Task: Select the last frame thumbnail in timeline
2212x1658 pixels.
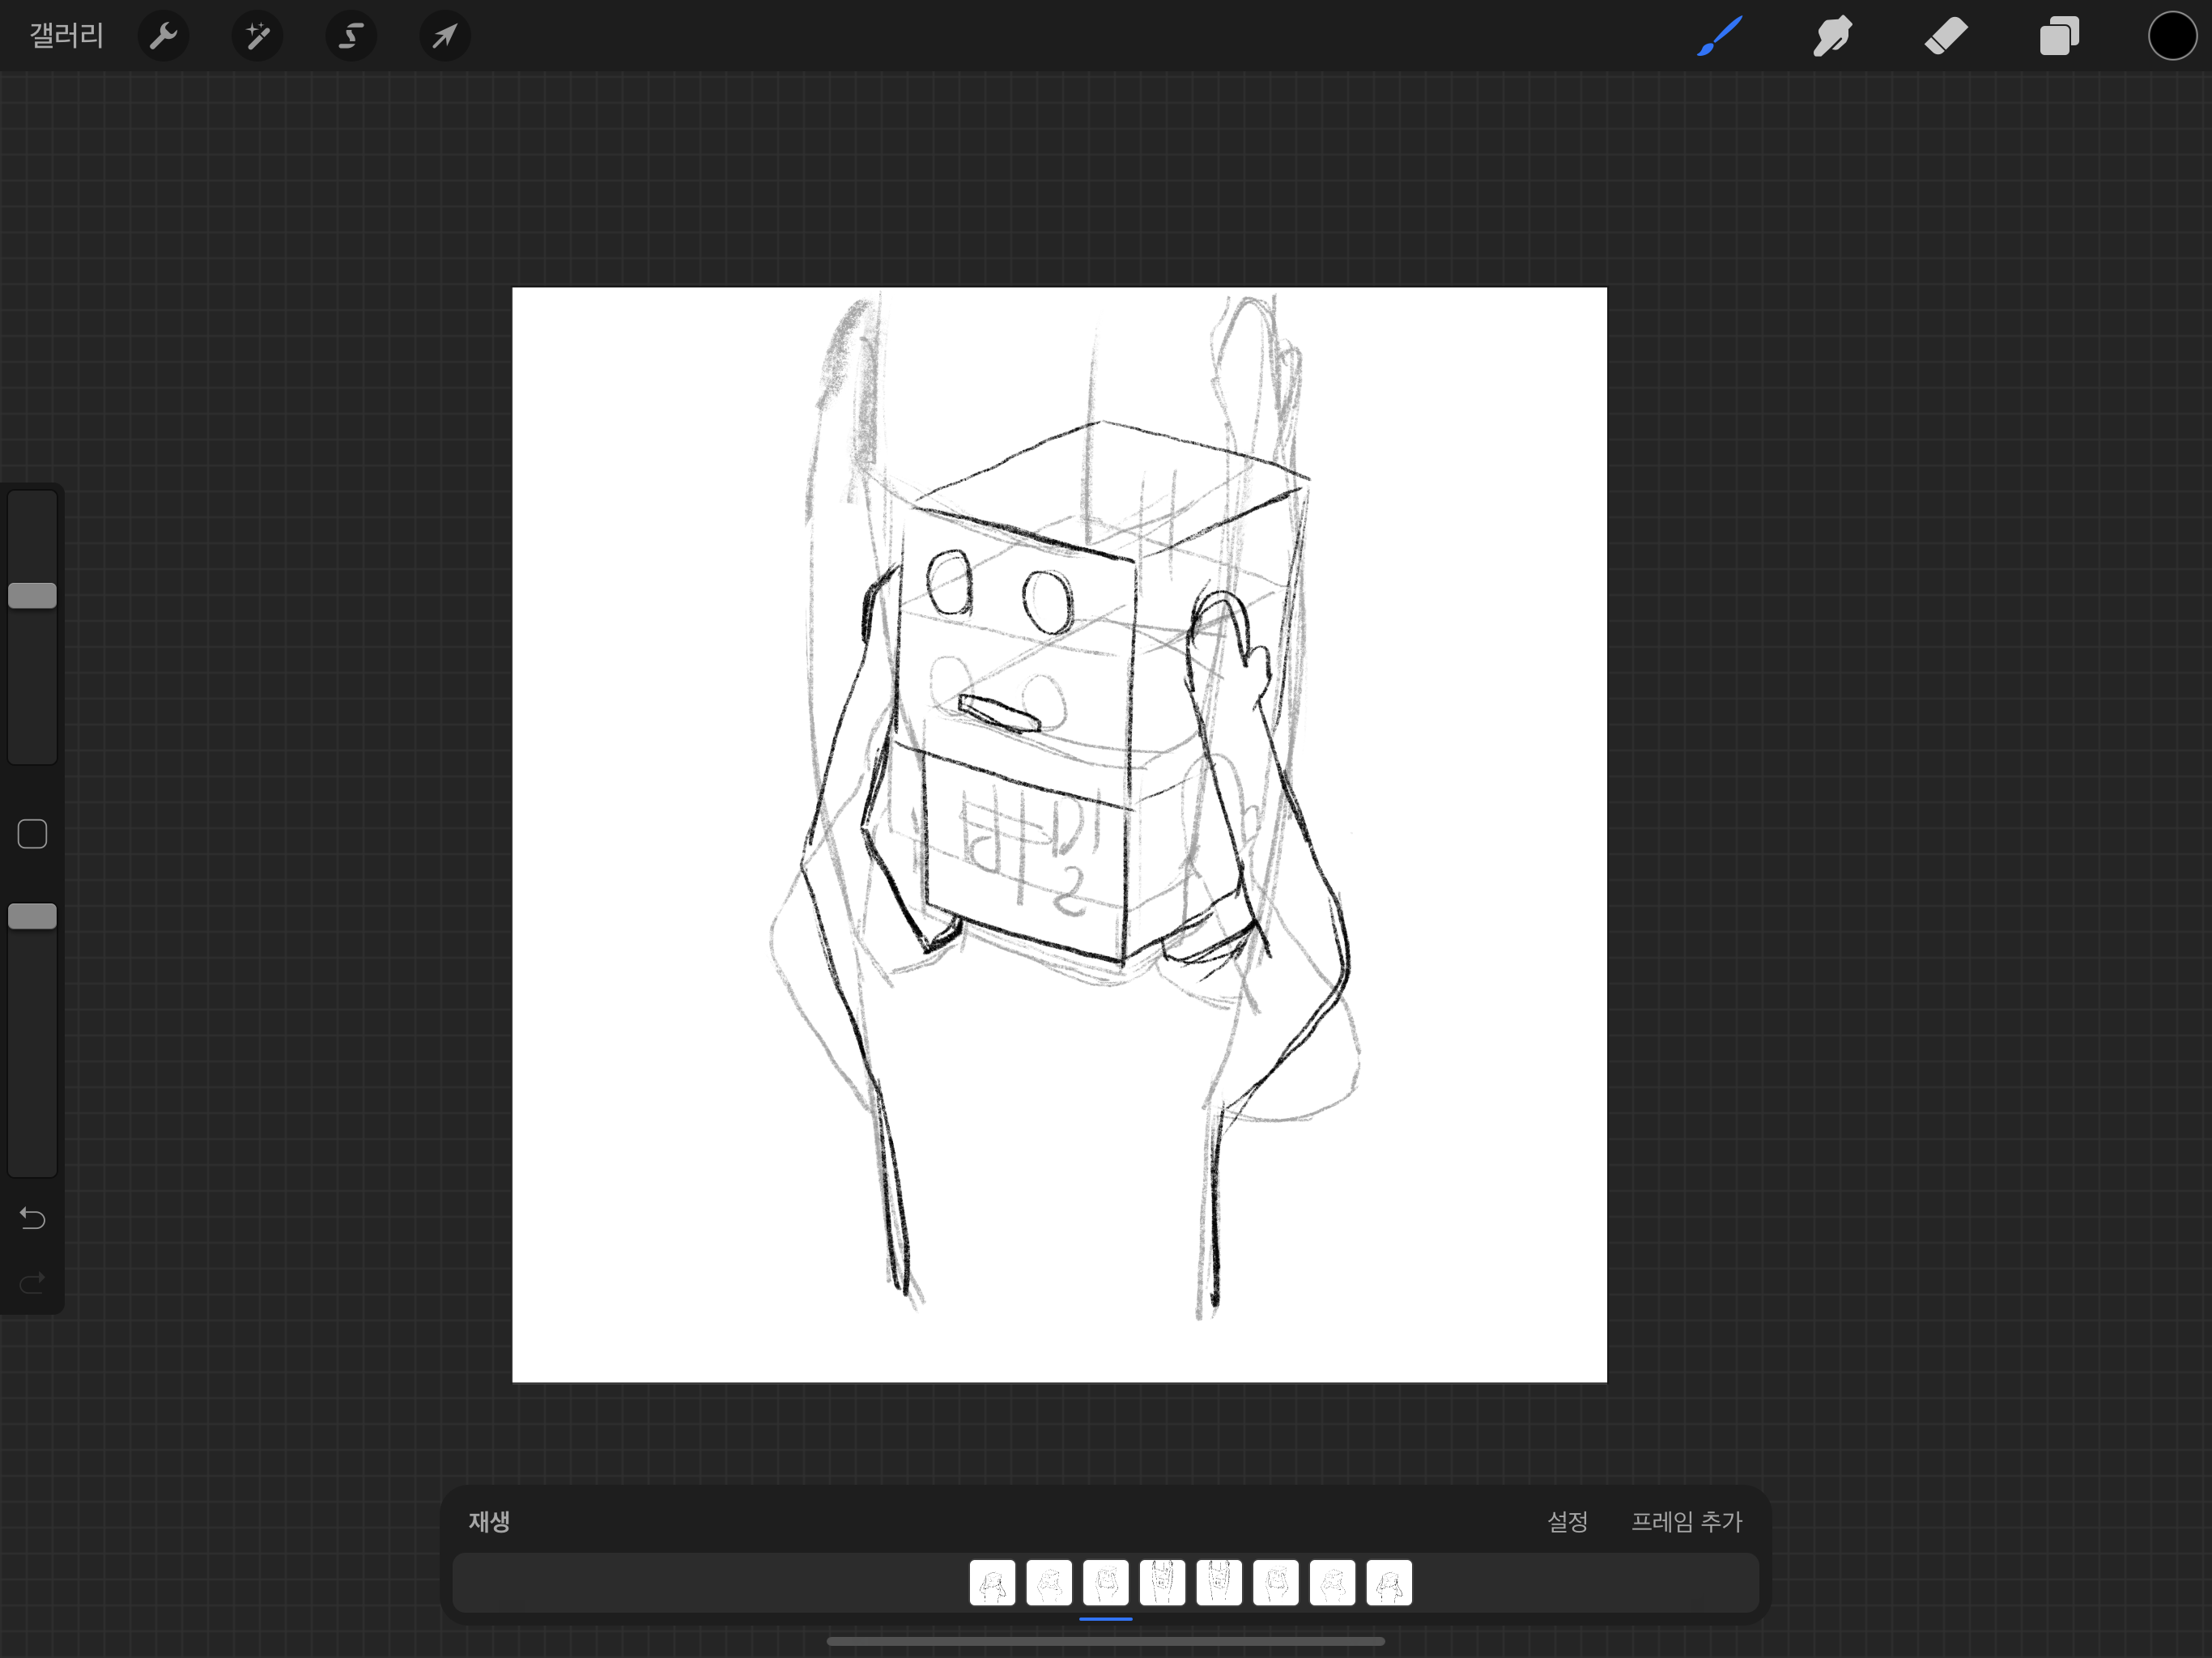Action: coord(1389,1583)
